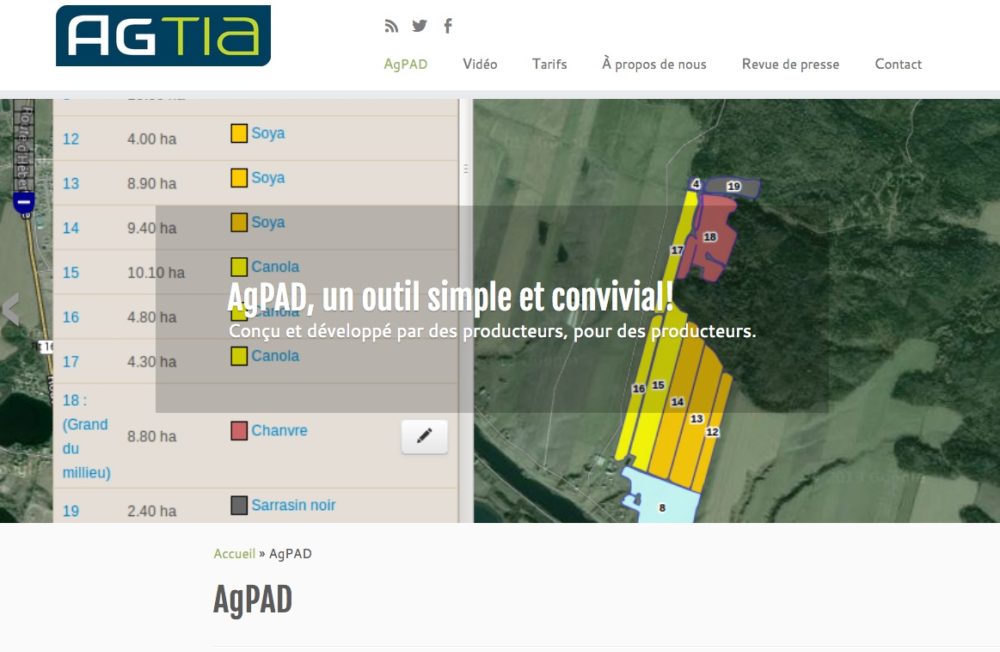The height and width of the screenshot is (652, 1000).
Task: Click field 17 link in the list
Action: 71,362
